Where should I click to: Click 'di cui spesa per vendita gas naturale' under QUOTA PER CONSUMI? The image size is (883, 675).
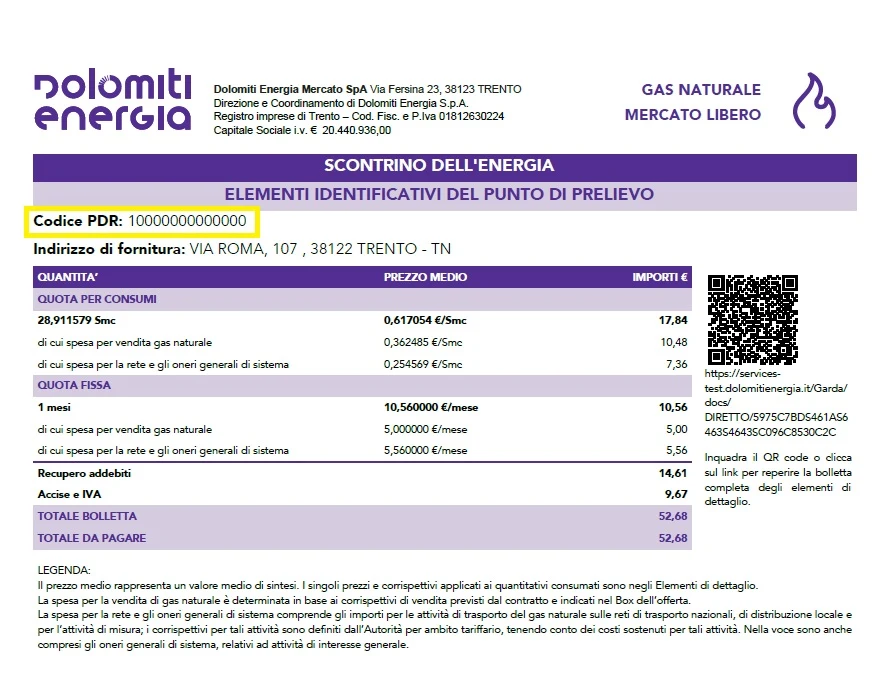click(125, 342)
